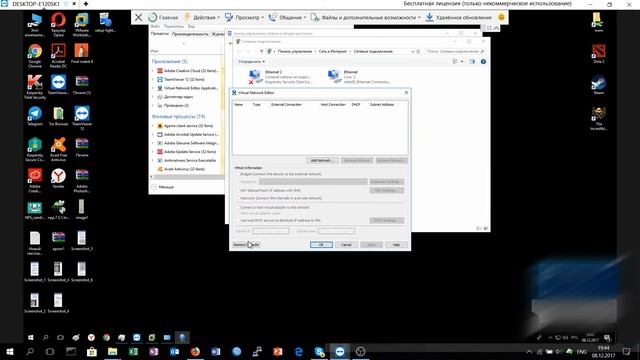Screen dimensions: 640x360
Task: Select Avast Free Antivirus desktop icon
Action: [x=58, y=149]
